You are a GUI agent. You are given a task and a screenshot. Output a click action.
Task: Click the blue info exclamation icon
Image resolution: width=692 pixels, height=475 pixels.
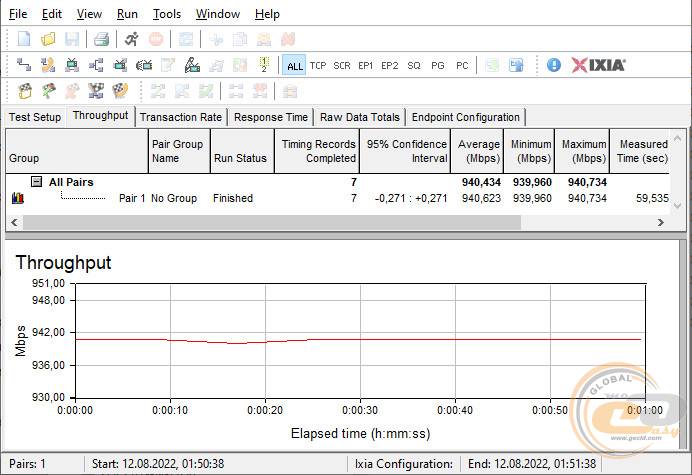point(554,65)
